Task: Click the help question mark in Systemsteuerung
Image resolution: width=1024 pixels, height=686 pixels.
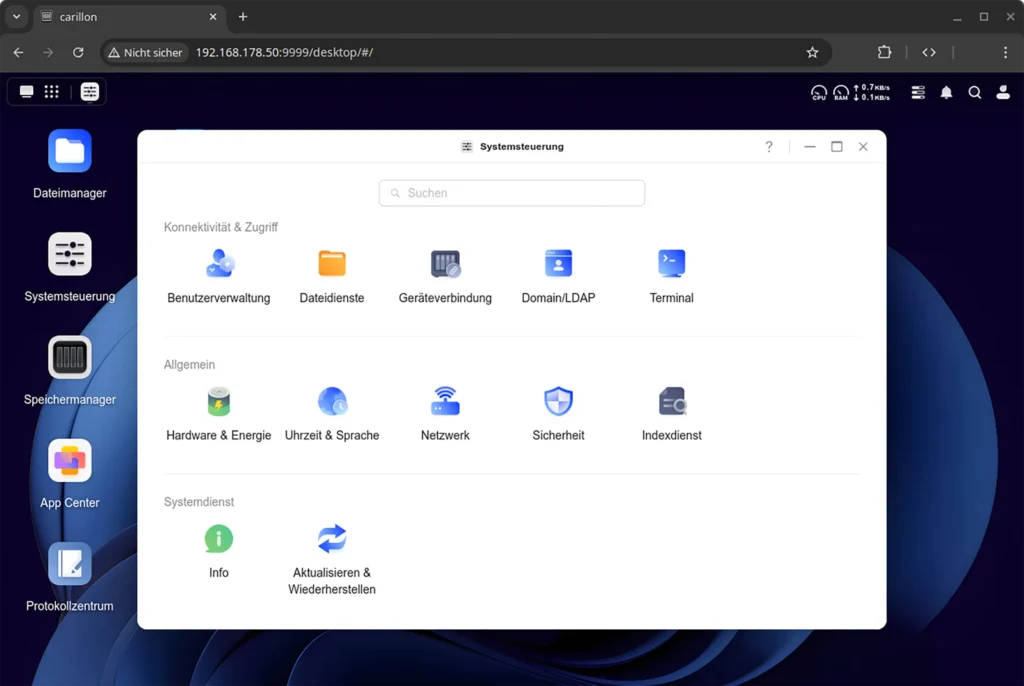Action: point(769,146)
